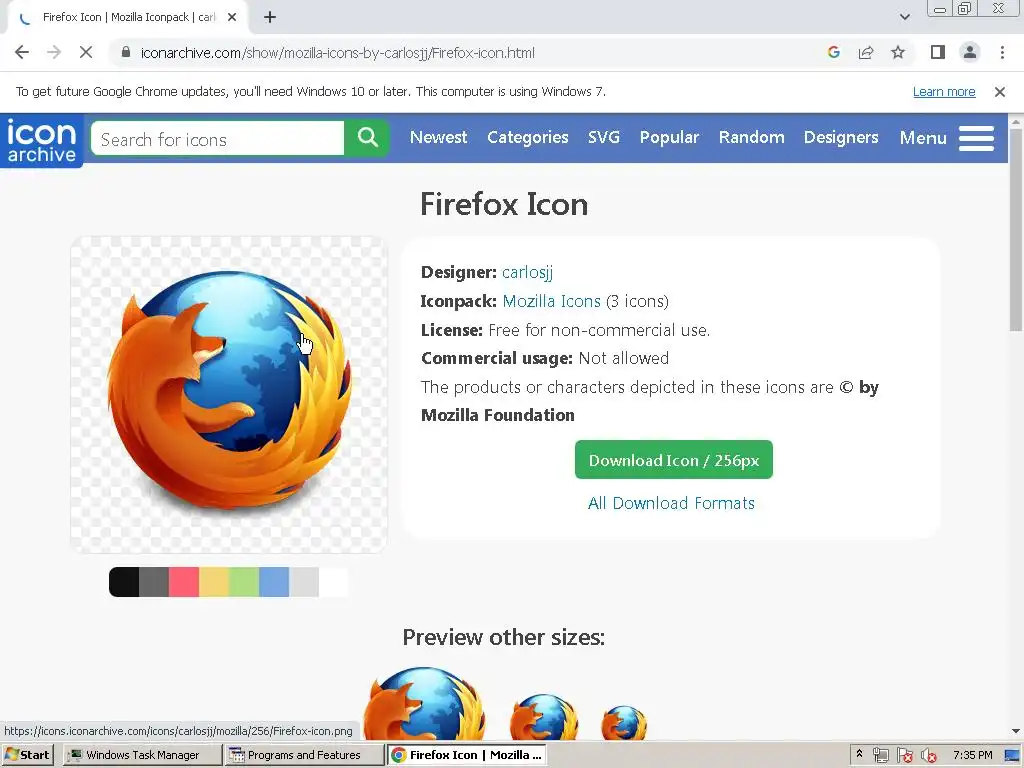Open the hamburger Menu icon
Screen dimensions: 1024x768
[x=976, y=138]
